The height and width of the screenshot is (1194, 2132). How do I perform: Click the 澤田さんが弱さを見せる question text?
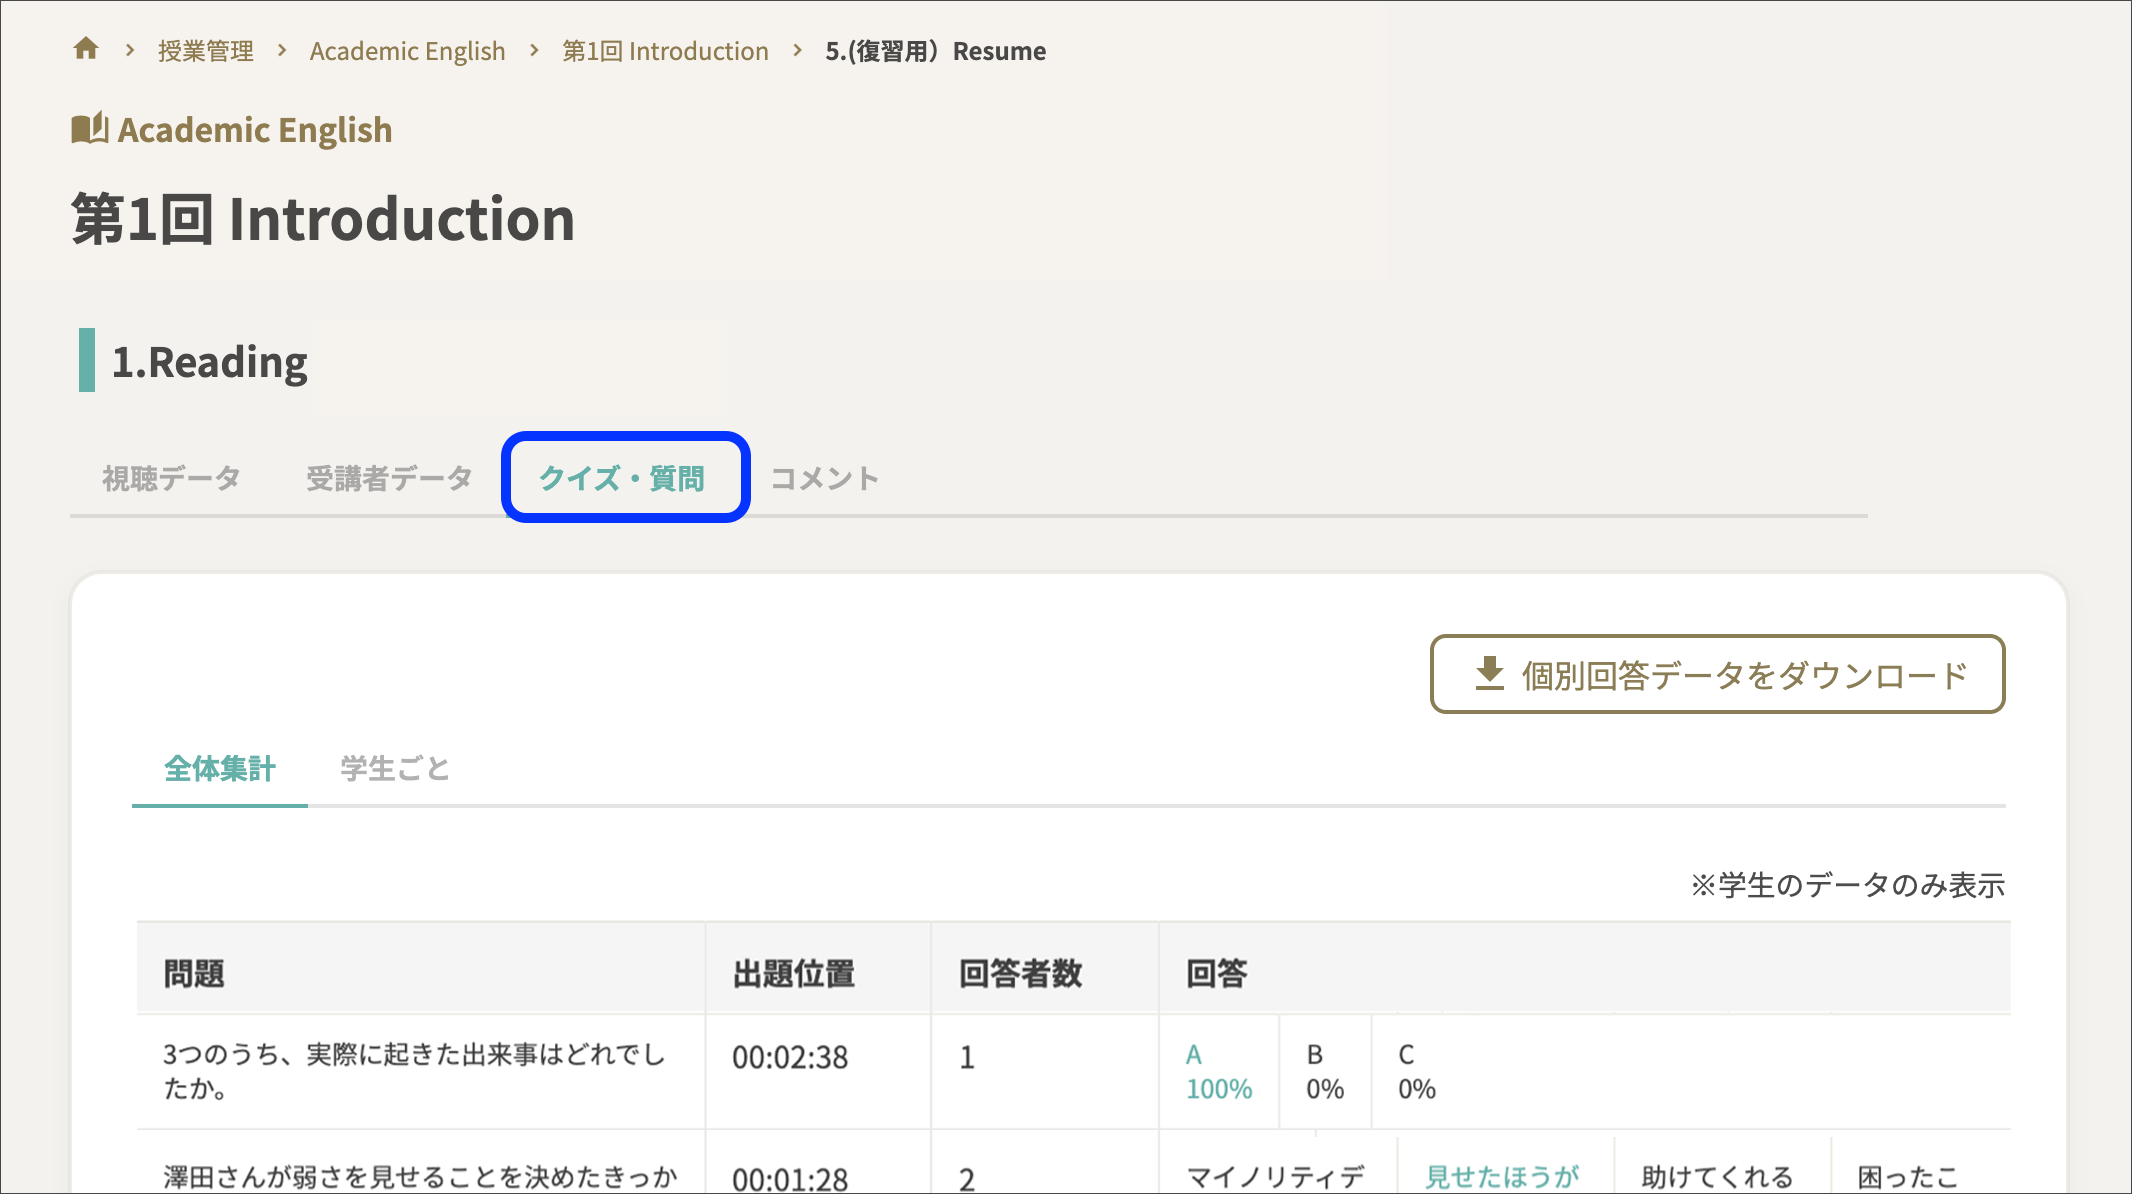(420, 1177)
